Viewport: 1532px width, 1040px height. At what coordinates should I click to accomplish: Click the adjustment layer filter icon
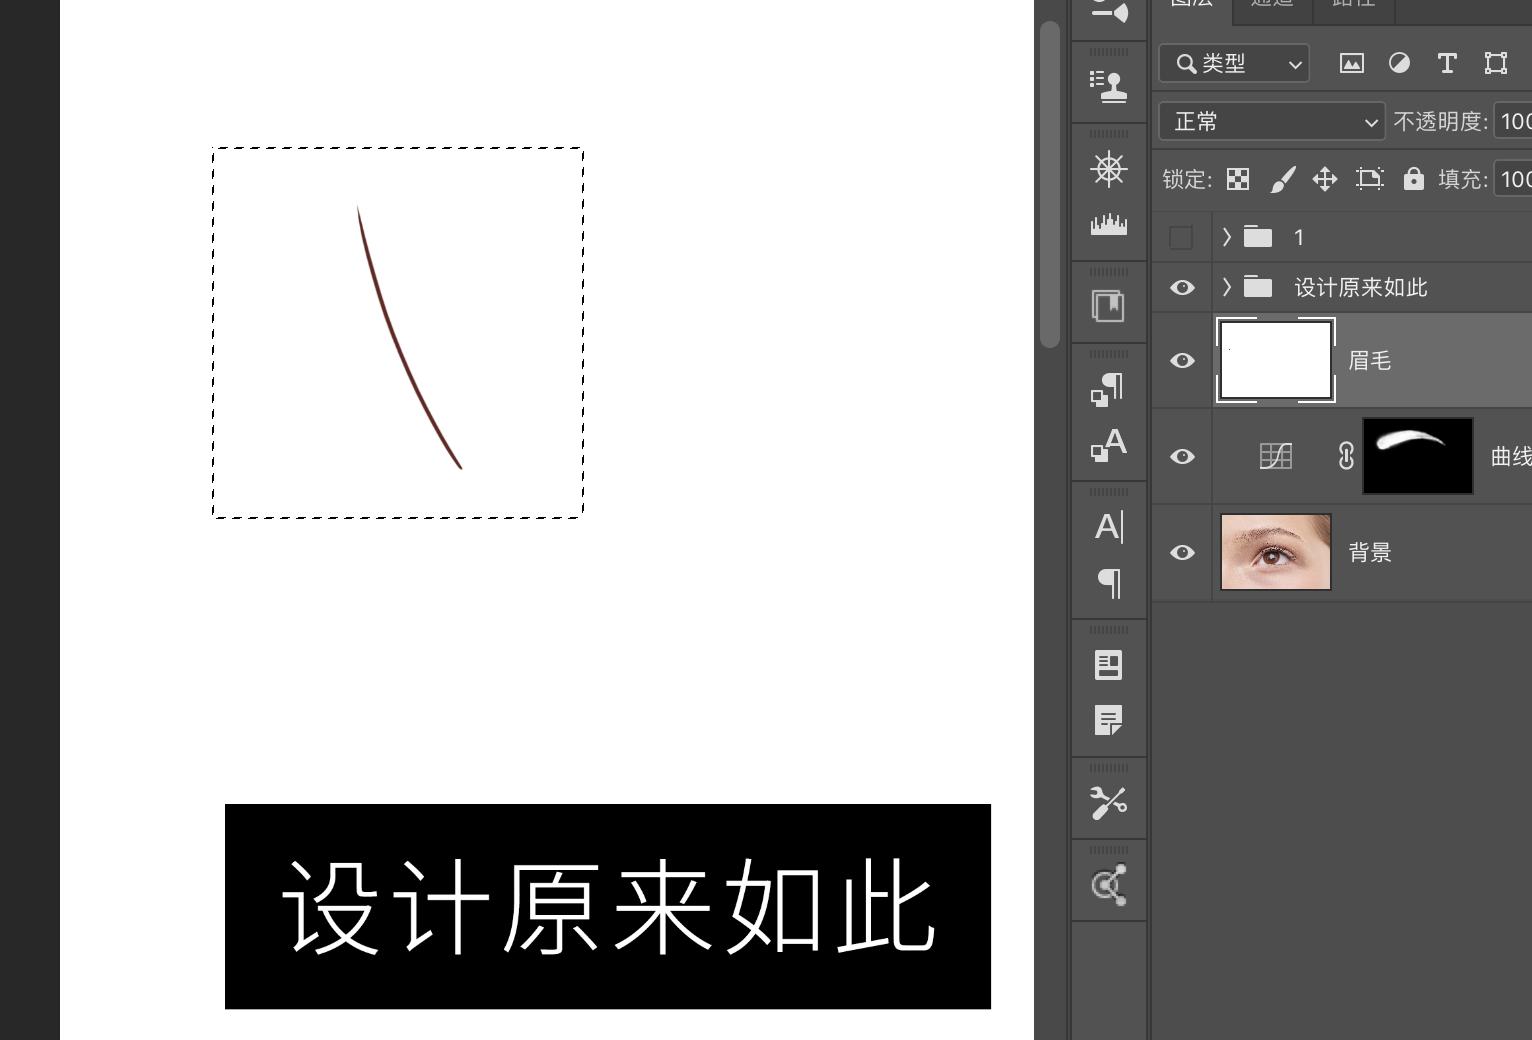1400,63
